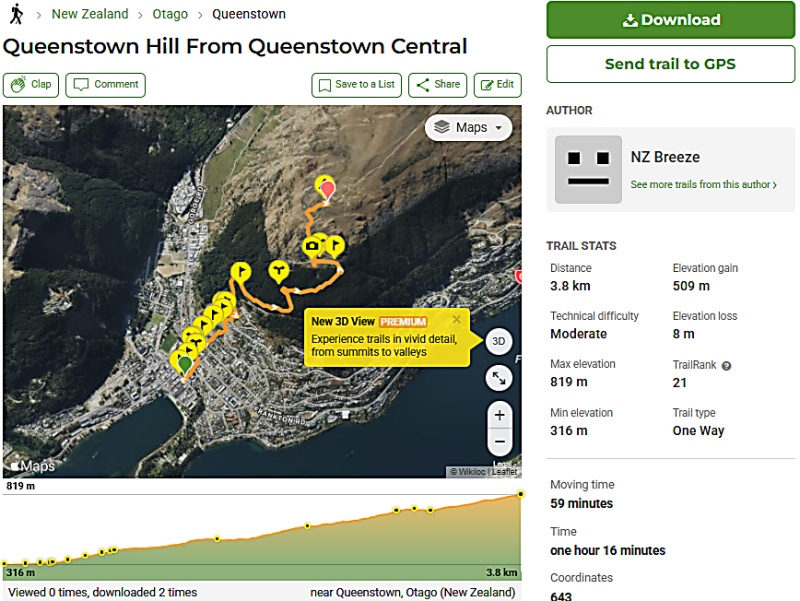Click the hiking activity icon in breadcrumb

point(16,14)
